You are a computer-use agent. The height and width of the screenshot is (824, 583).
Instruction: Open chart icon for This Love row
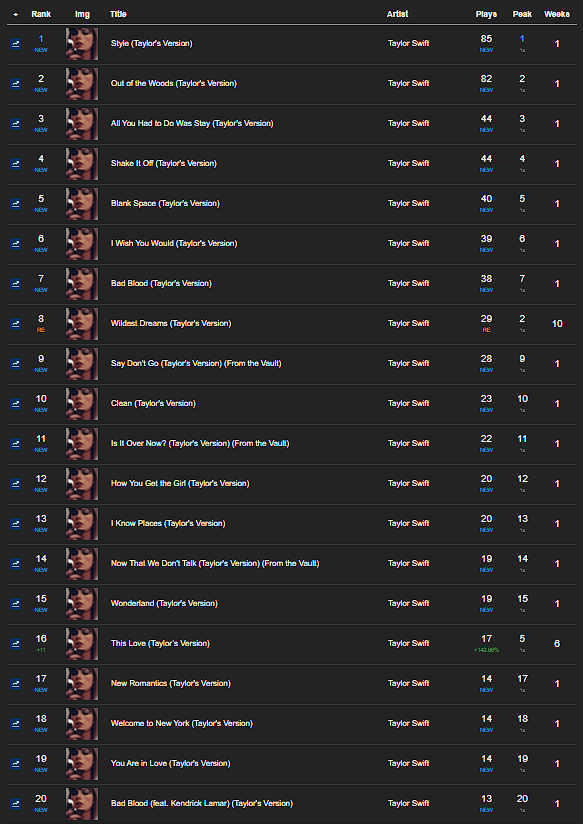[15, 644]
